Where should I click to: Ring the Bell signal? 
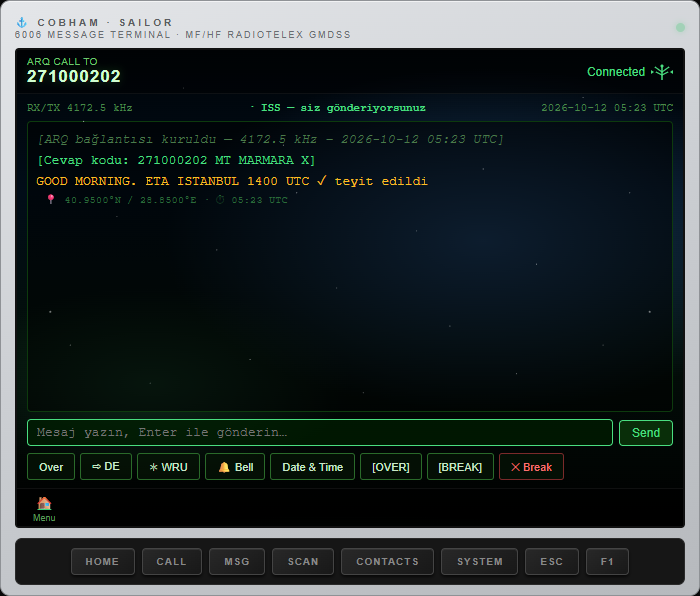pyautogui.click(x=235, y=467)
